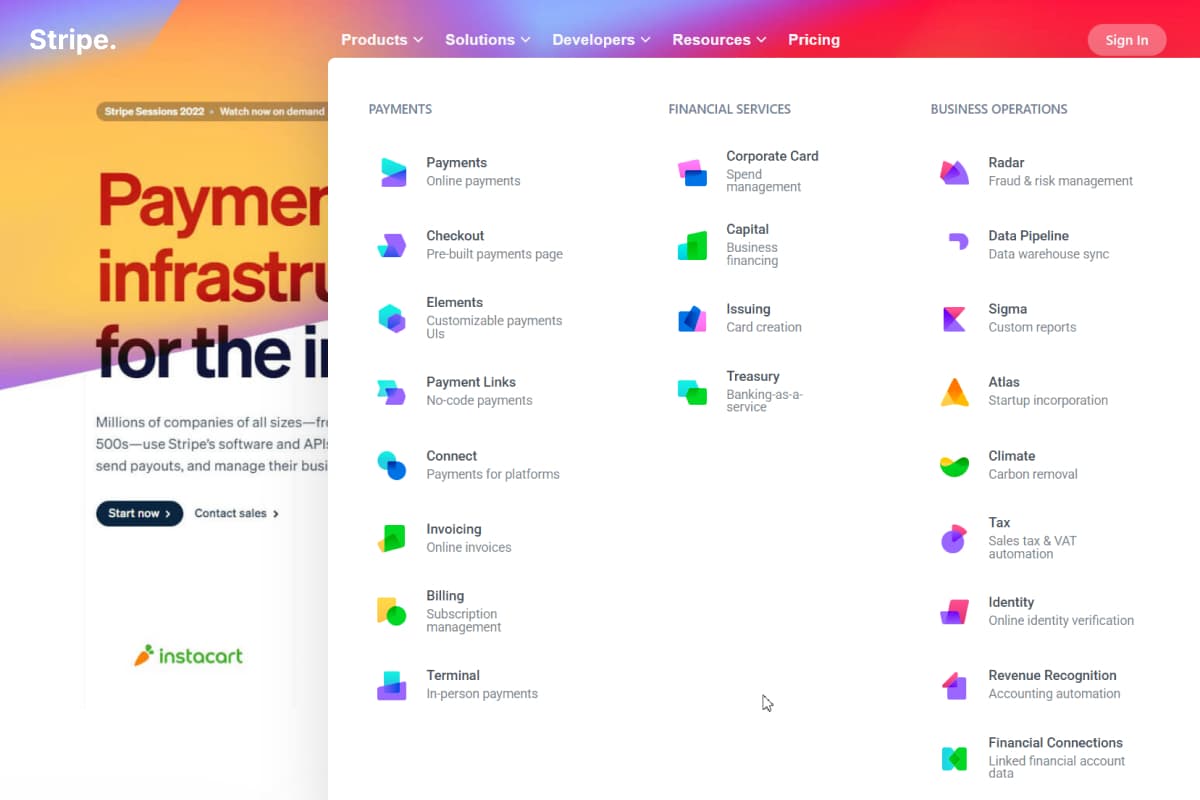The height and width of the screenshot is (800, 1200).
Task: Click the Terminal product icon
Action: point(392,685)
